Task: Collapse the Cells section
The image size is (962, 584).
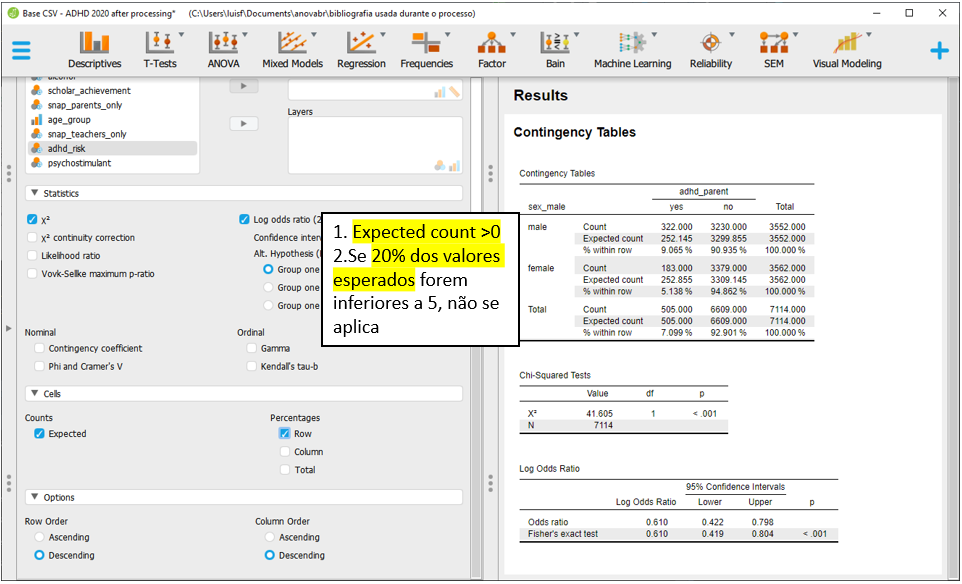Action: click(35, 394)
